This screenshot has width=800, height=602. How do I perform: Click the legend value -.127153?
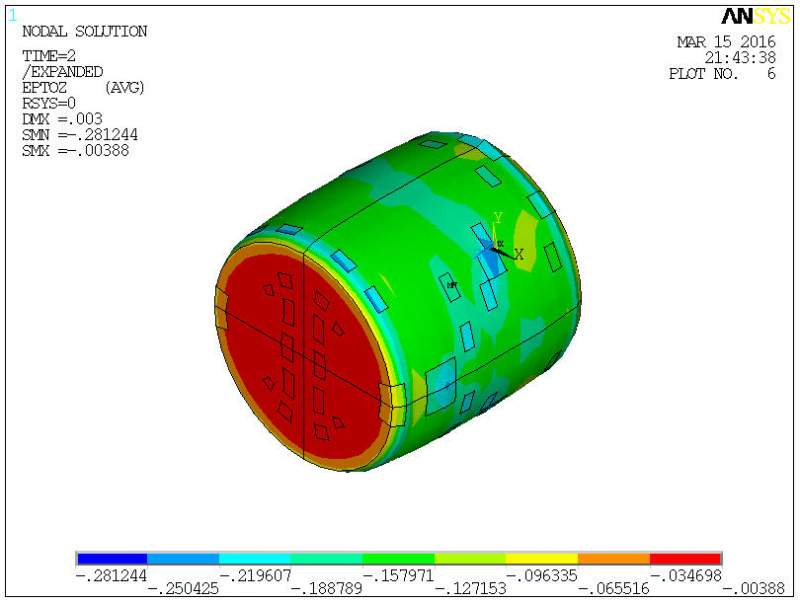click(470, 589)
